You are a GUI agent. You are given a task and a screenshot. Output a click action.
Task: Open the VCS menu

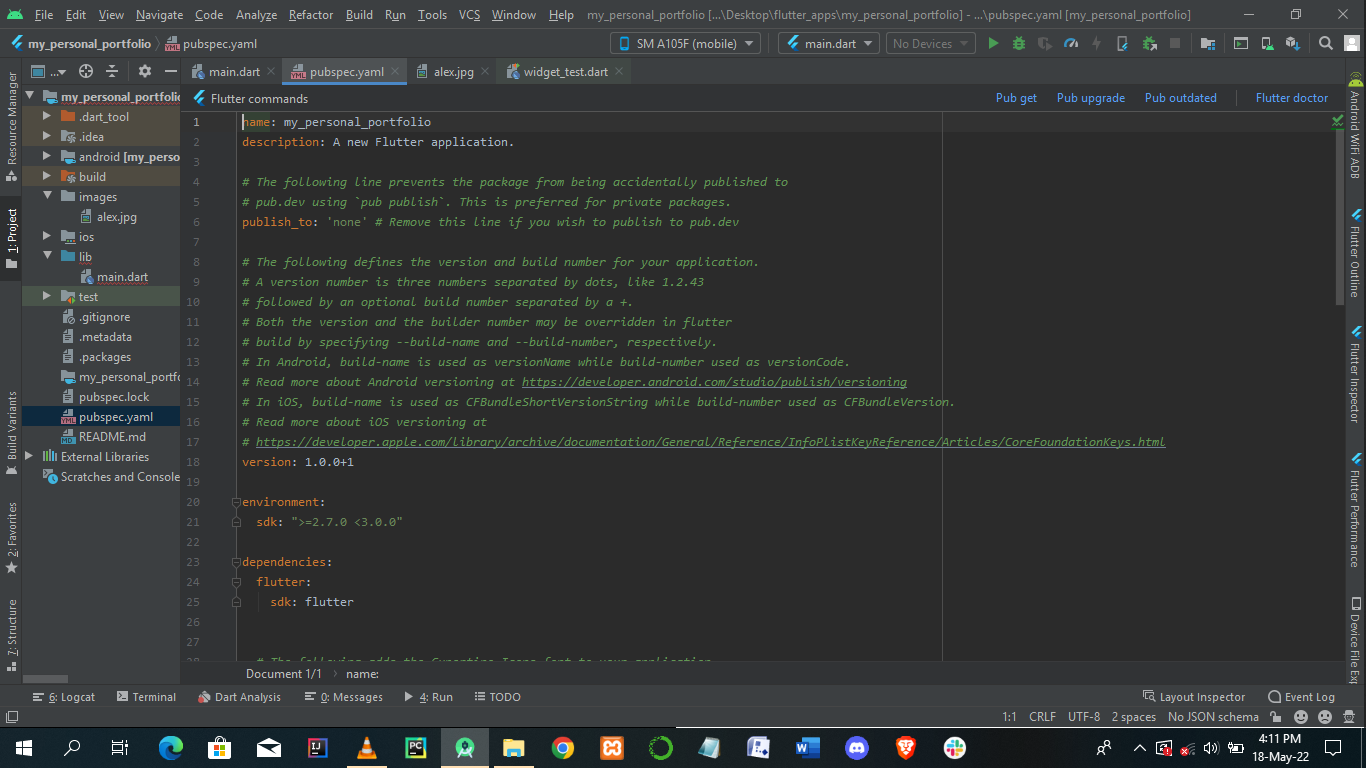(x=470, y=15)
